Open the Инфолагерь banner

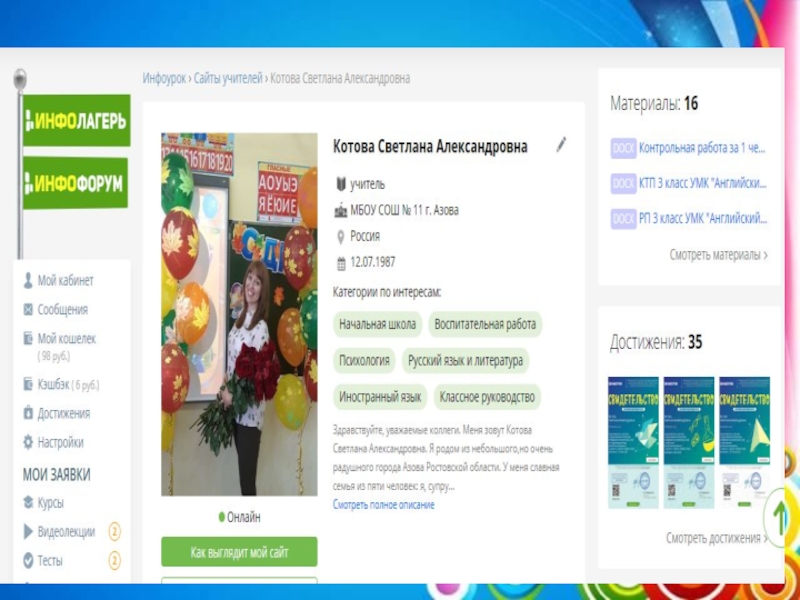[77, 120]
